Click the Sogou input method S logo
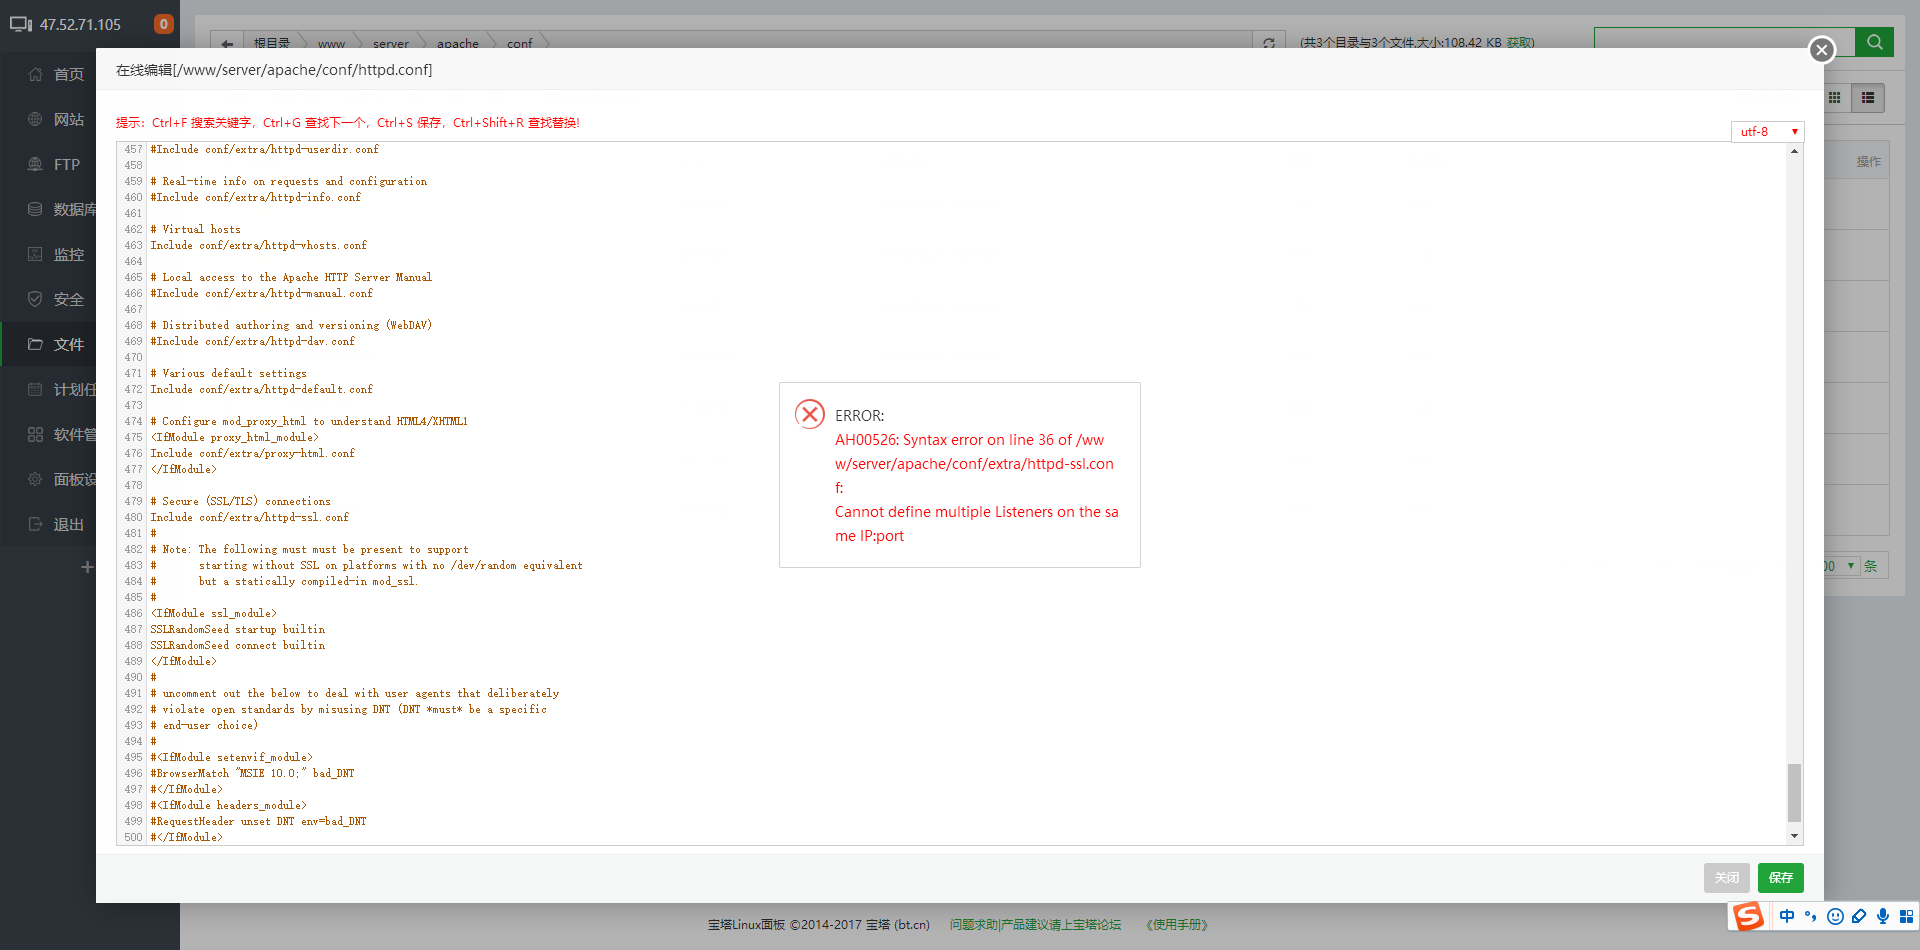Viewport: 1920px width, 950px height. 1748,916
